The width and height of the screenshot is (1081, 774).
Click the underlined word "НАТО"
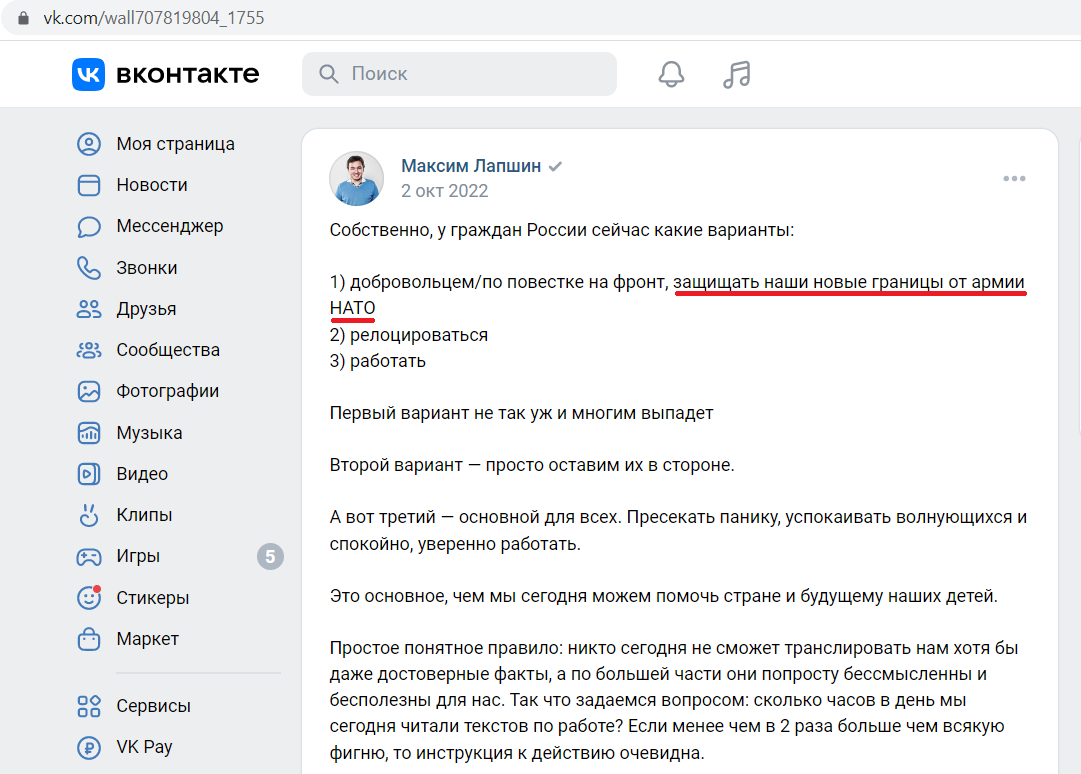[x=352, y=308]
